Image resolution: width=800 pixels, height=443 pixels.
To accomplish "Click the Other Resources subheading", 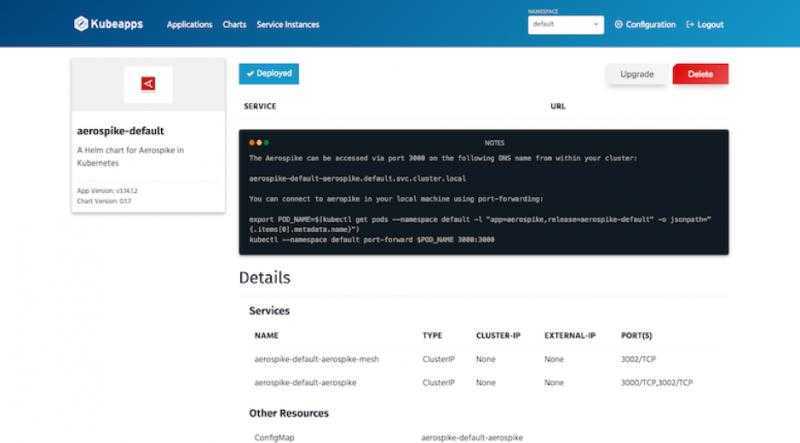I will click(289, 413).
